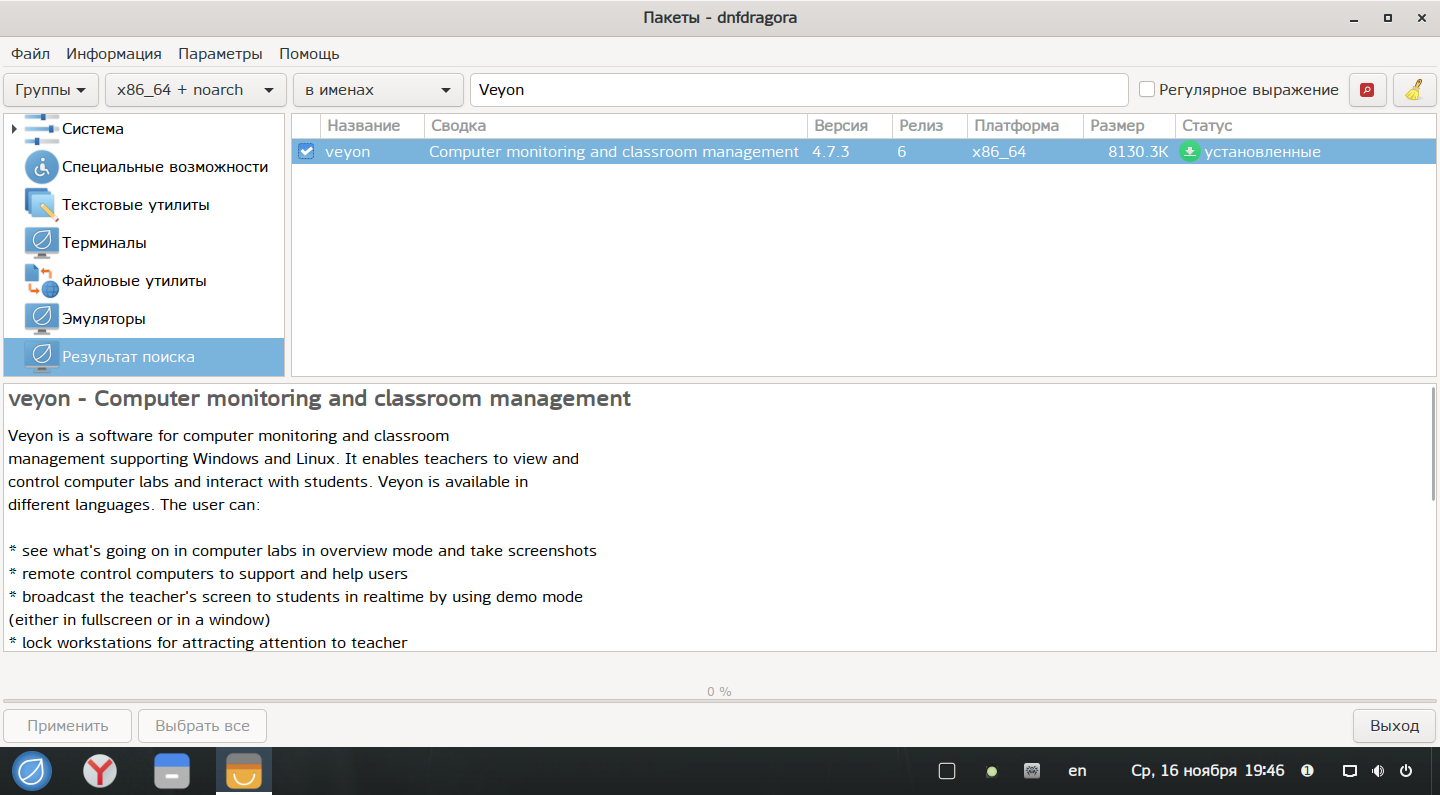Click the Выбрать все button
Image resolution: width=1440 pixels, height=795 pixels.
point(203,726)
